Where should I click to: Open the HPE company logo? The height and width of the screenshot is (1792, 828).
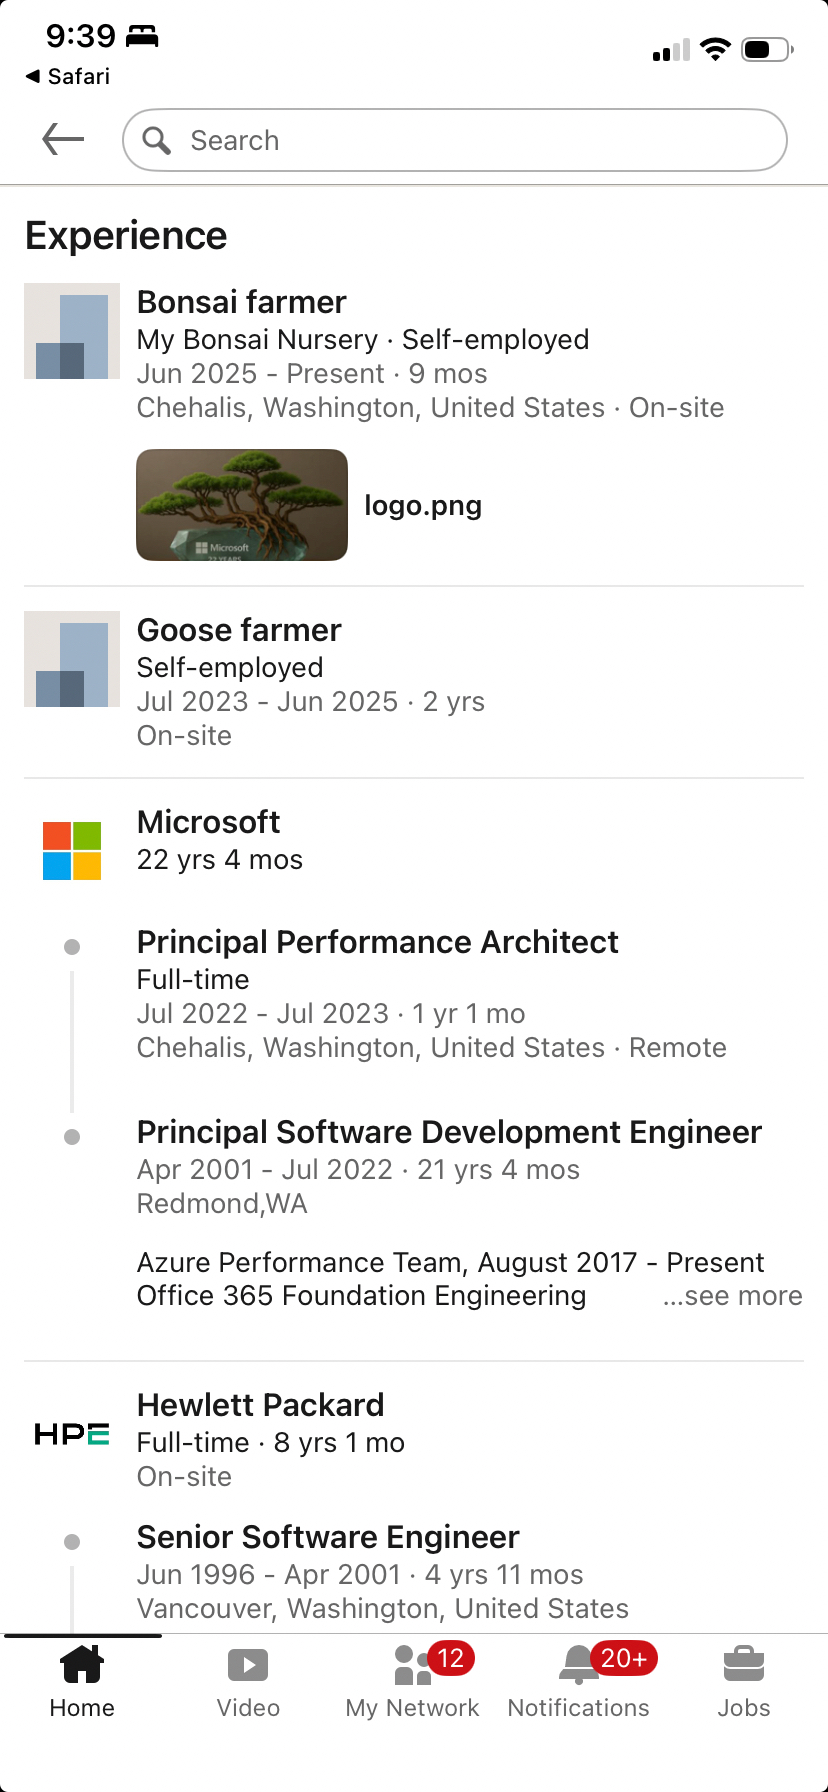click(x=72, y=1435)
